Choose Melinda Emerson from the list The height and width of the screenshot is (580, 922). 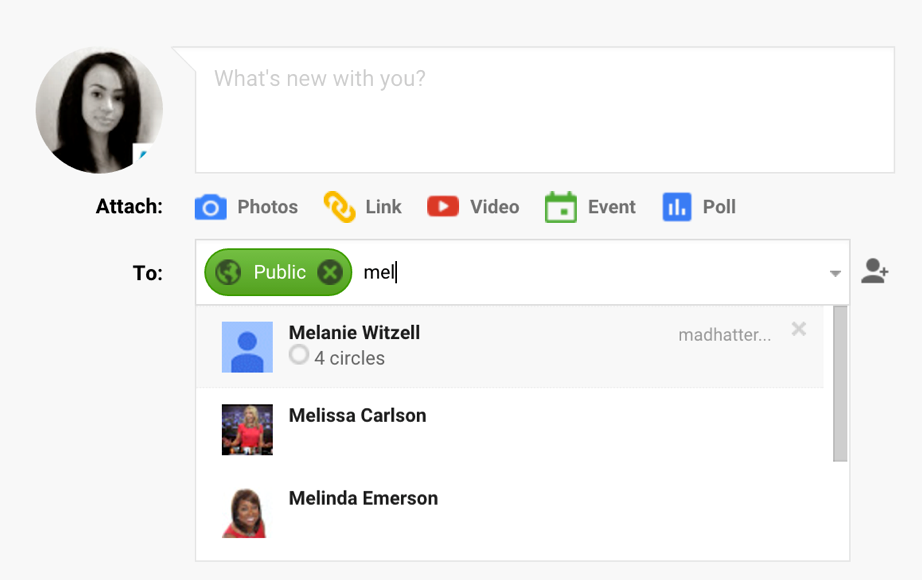pos(363,499)
